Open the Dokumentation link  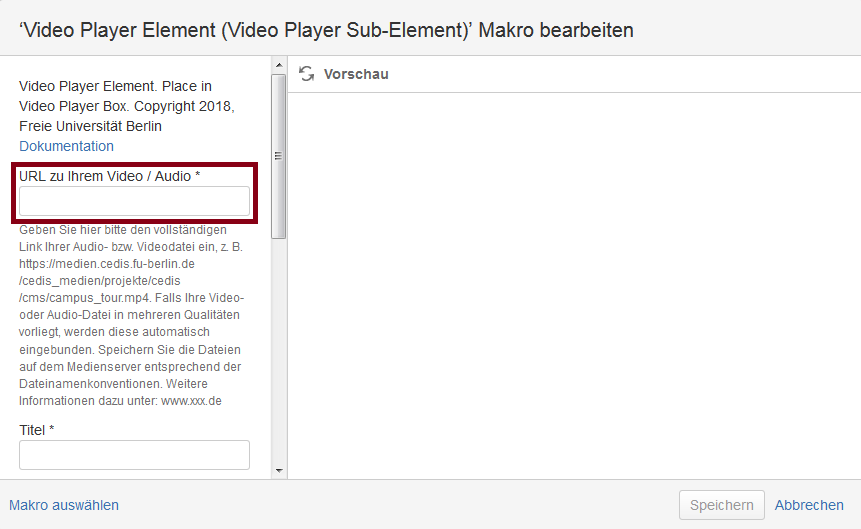66,146
